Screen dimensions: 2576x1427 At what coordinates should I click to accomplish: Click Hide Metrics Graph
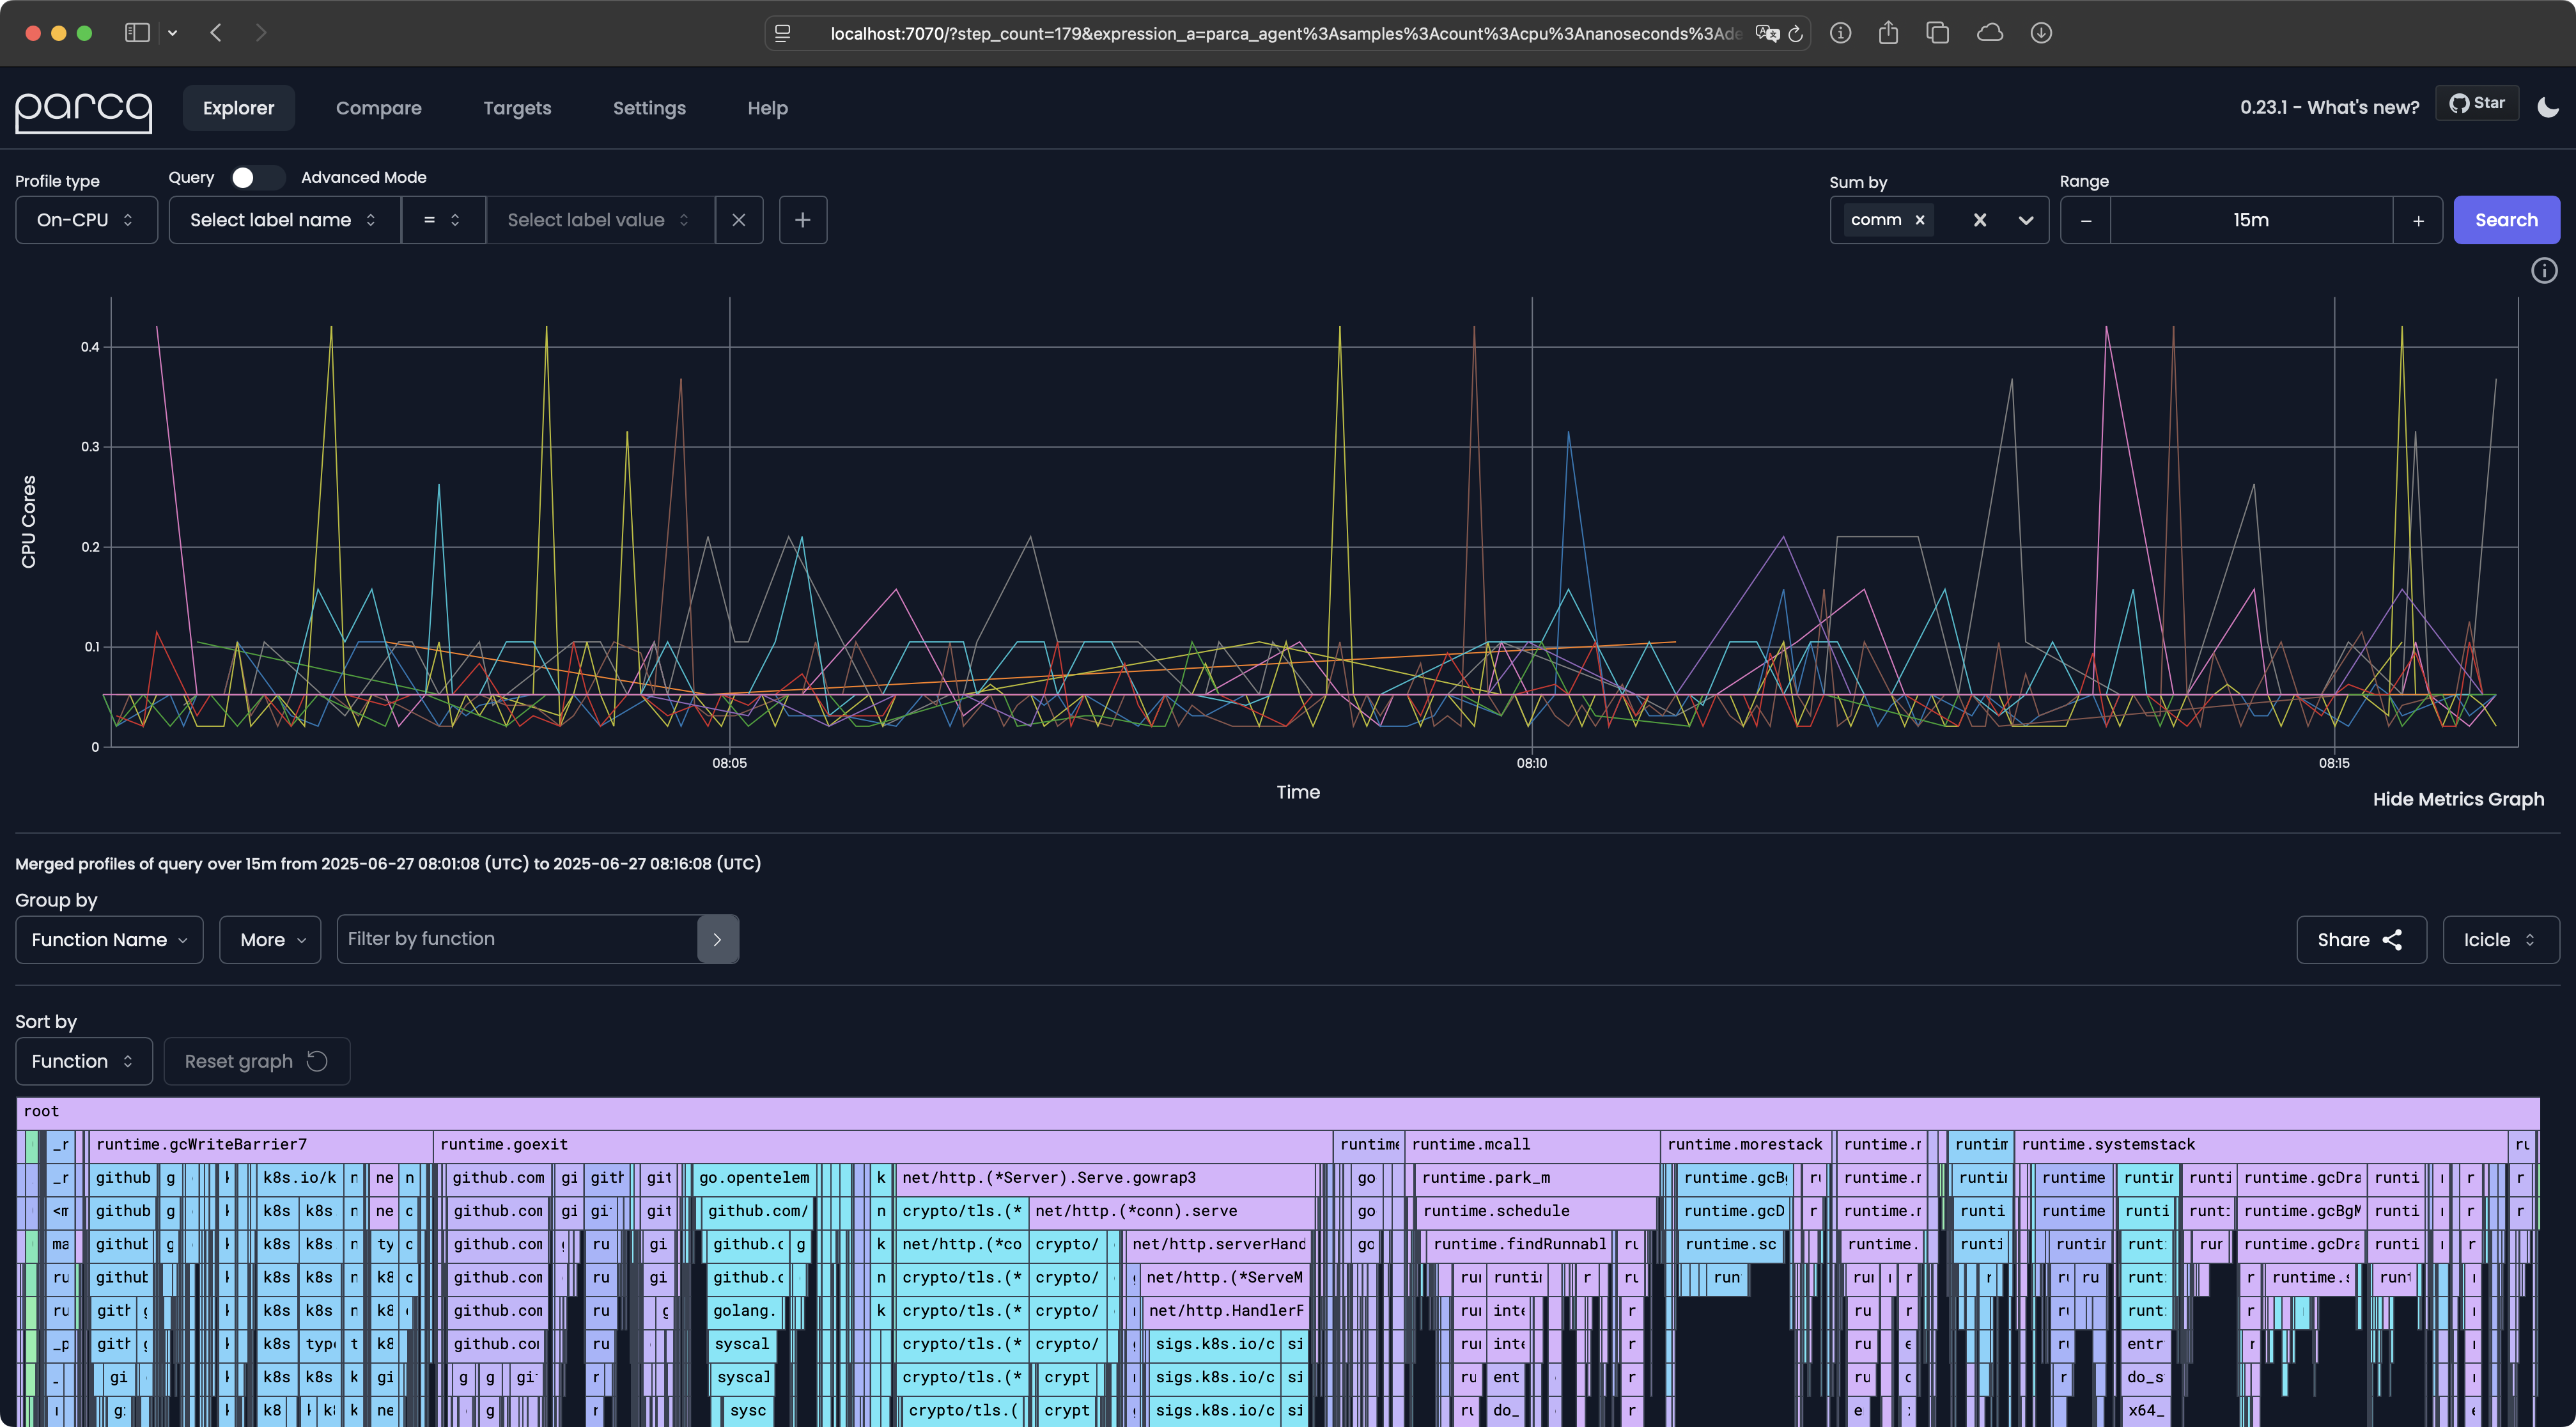[2458, 799]
